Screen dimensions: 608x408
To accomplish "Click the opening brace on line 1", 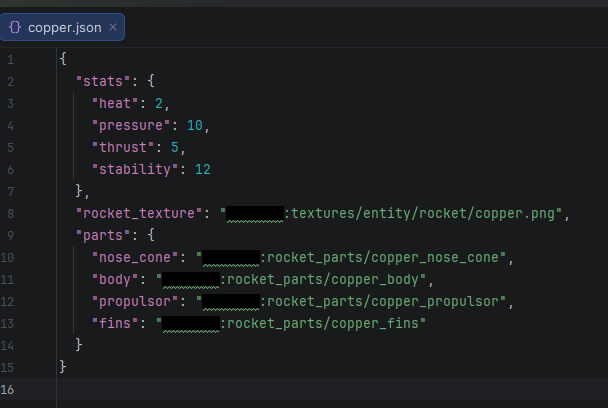I will (63, 59).
